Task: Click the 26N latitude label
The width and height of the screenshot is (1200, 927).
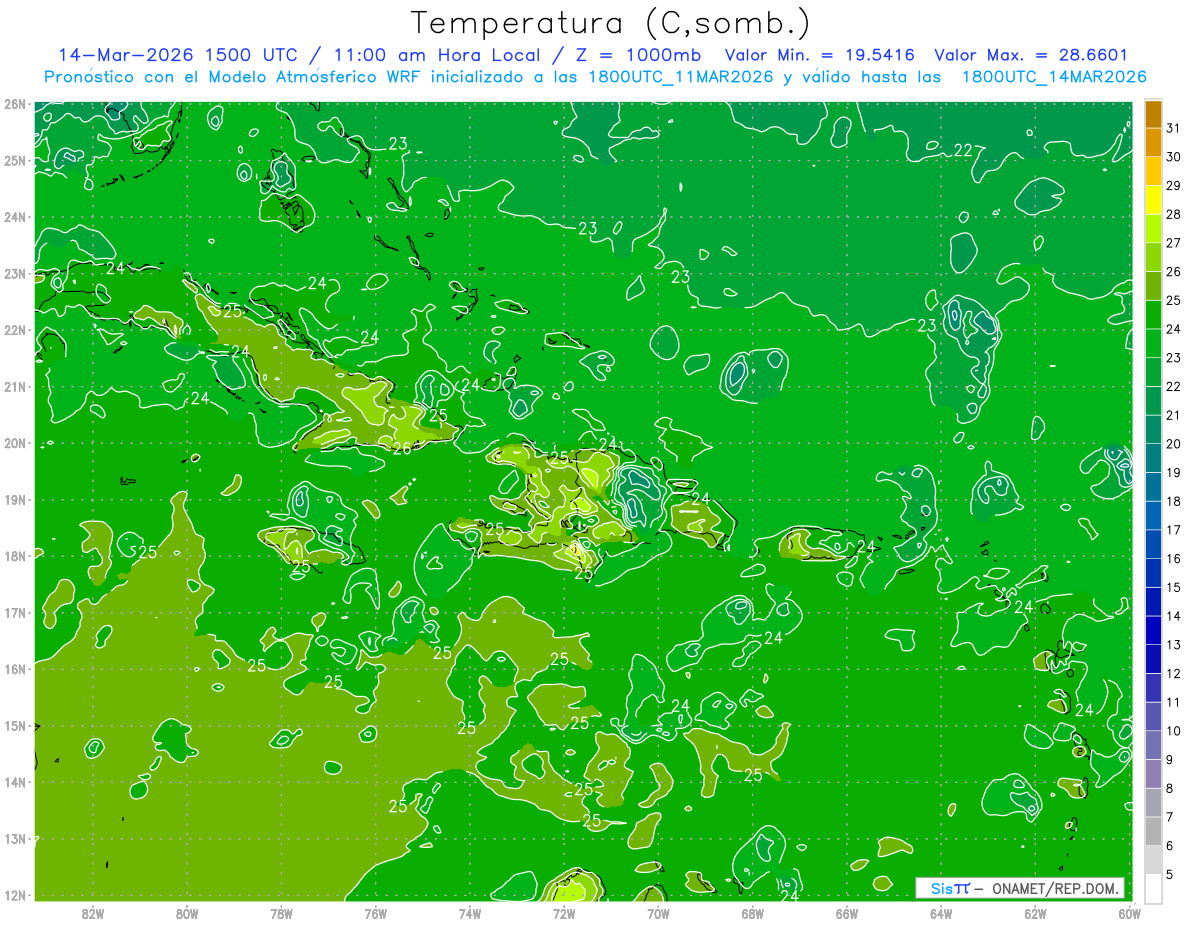Action: pyautogui.click(x=14, y=104)
